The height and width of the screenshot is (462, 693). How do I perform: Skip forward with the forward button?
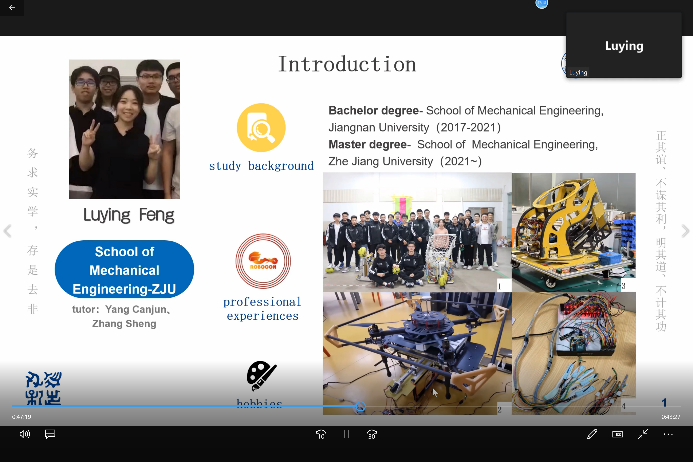[x=372, y=434]
